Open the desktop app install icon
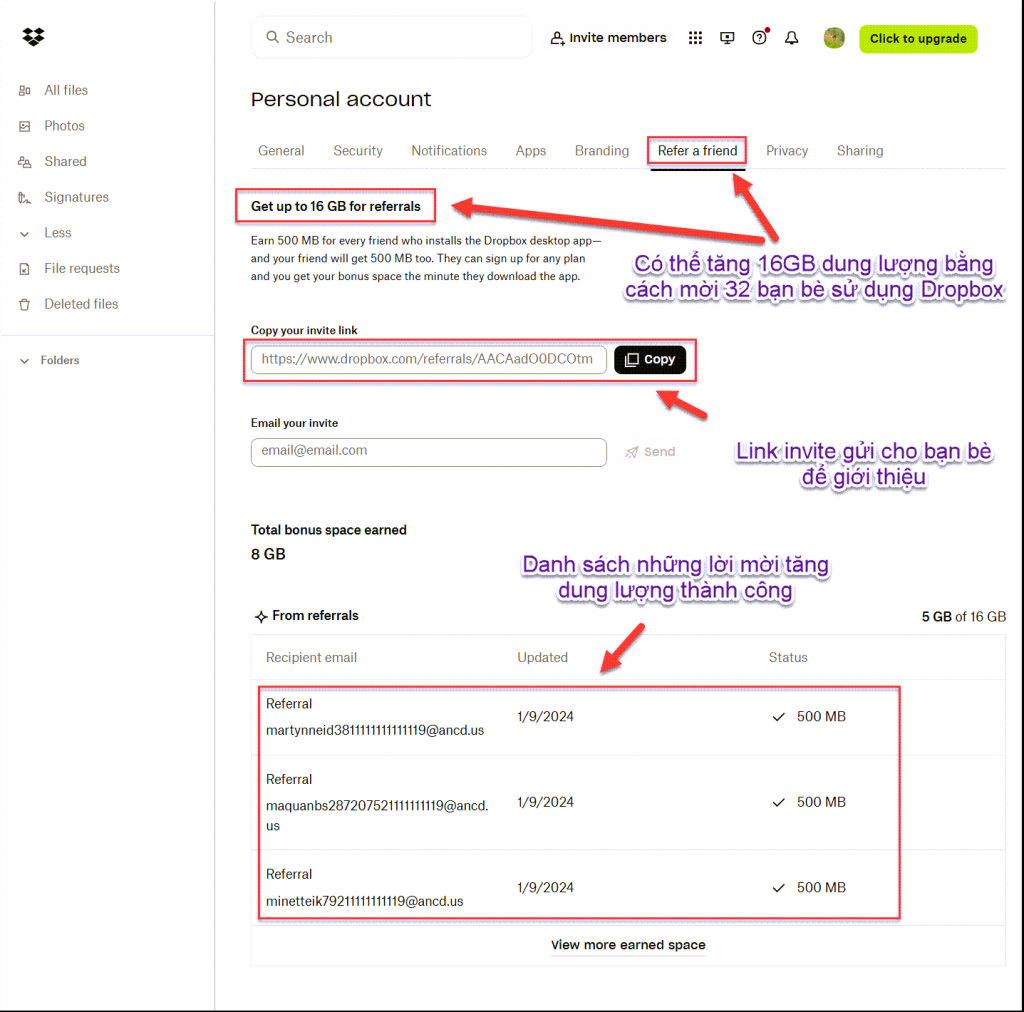The height and width of the screenshot is (1012, 1024). point(727,38)
